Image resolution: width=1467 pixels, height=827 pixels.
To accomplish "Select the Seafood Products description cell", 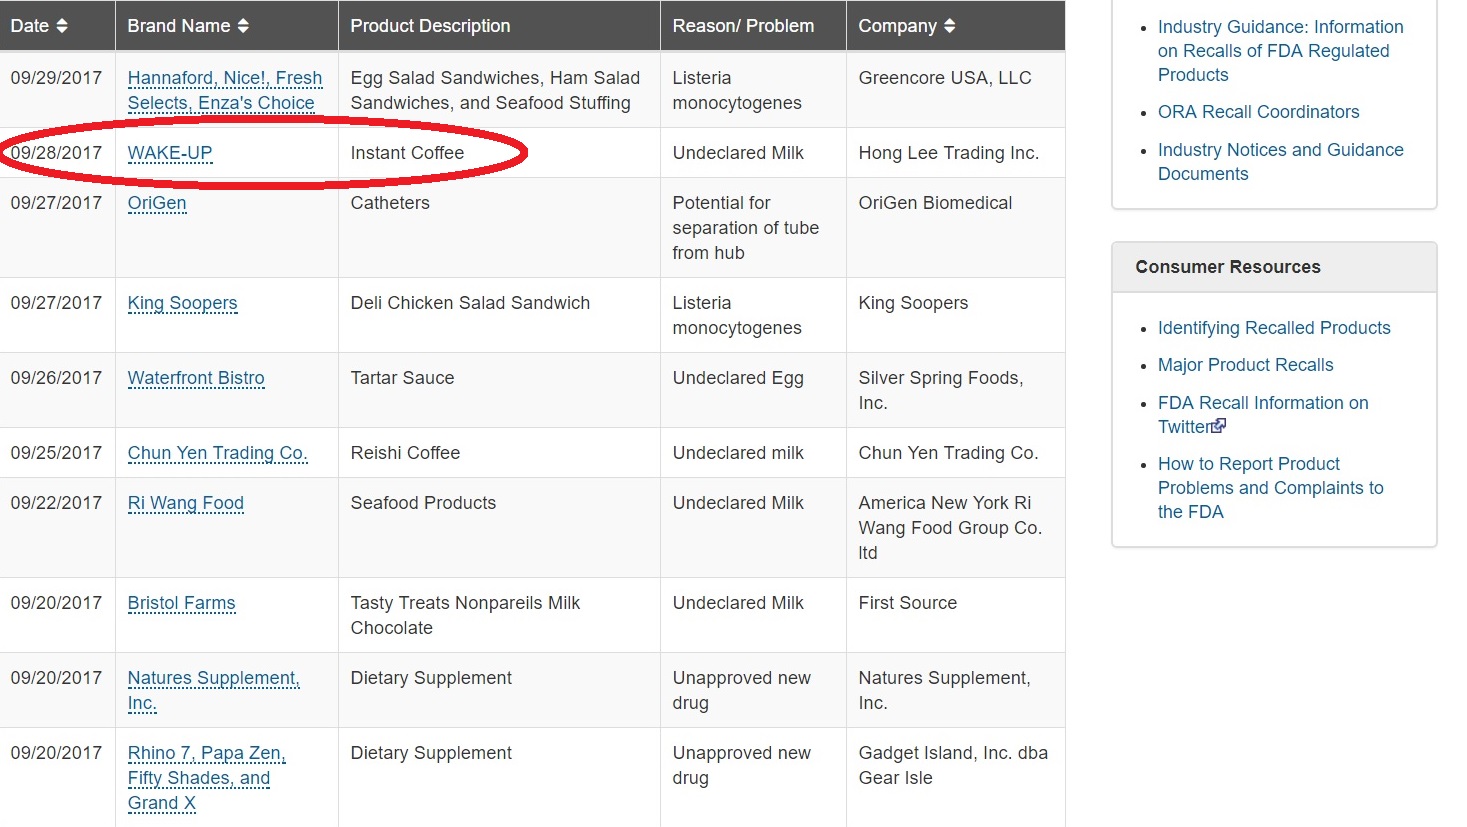I will tap(499, 528).
